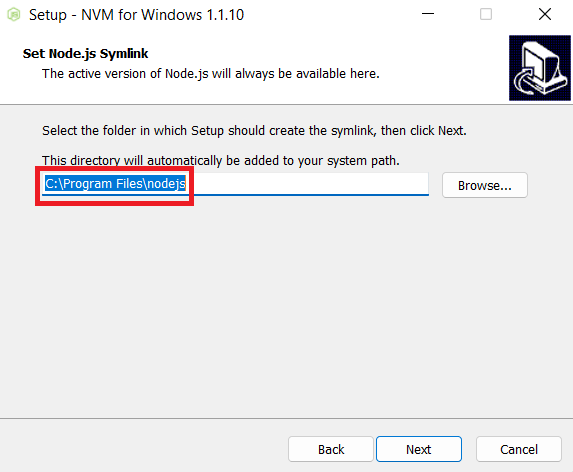The image size is (573, 472).
Task: Click the installer computer image in the header
Action: (539, 68)
